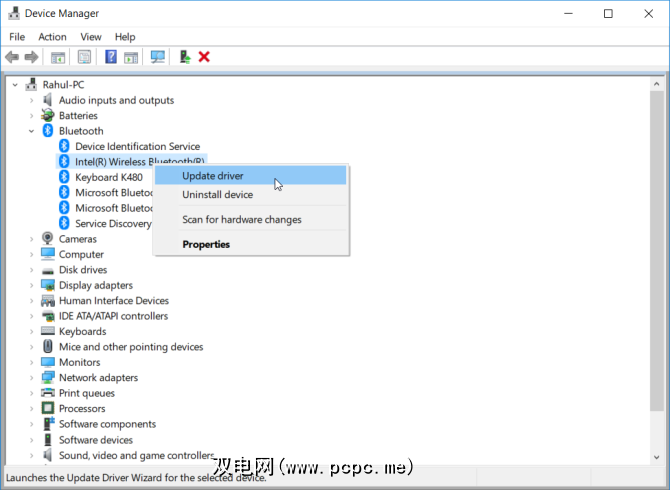Click the Print queues printer icon
670x490 pixels.
click(x=47, y=393)
